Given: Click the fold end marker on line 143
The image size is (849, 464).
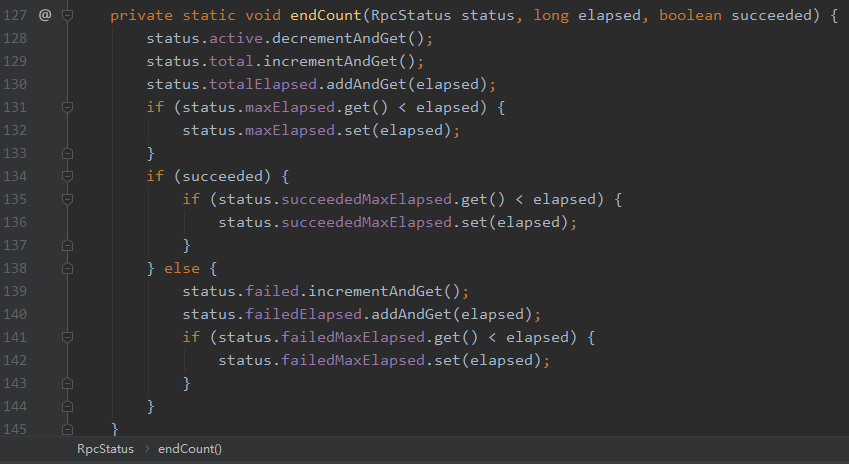Looking at the screenshot, I should pyautogui.click(x=67, y=383).
